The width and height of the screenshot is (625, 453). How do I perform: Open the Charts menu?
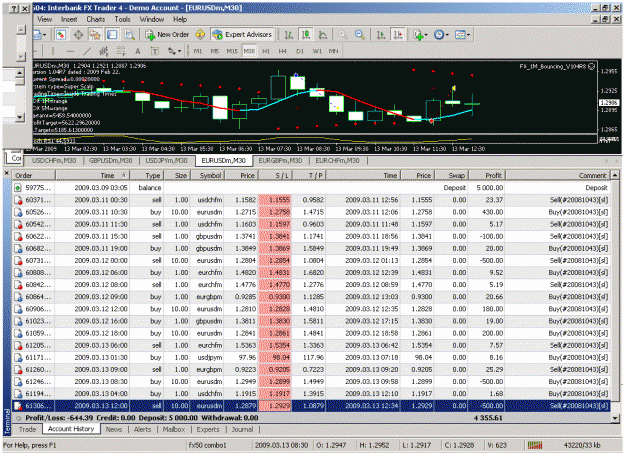(96, 19)
